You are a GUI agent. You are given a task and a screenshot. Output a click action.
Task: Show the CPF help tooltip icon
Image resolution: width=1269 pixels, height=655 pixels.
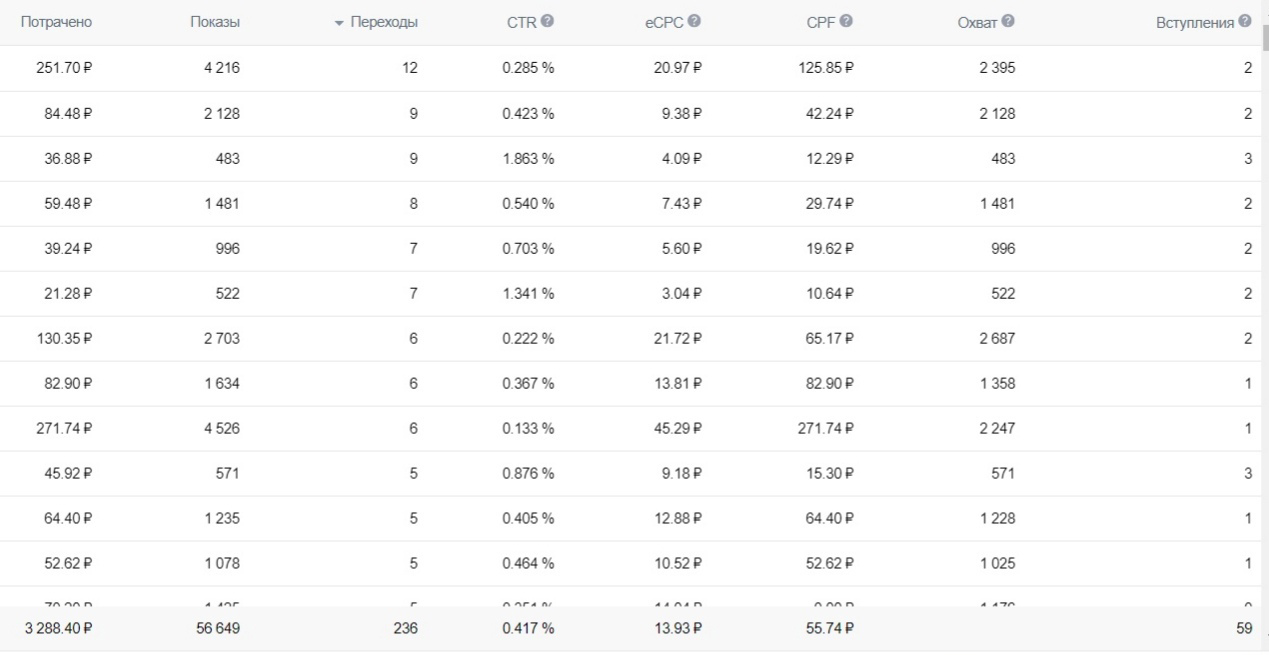pos(846,21)
